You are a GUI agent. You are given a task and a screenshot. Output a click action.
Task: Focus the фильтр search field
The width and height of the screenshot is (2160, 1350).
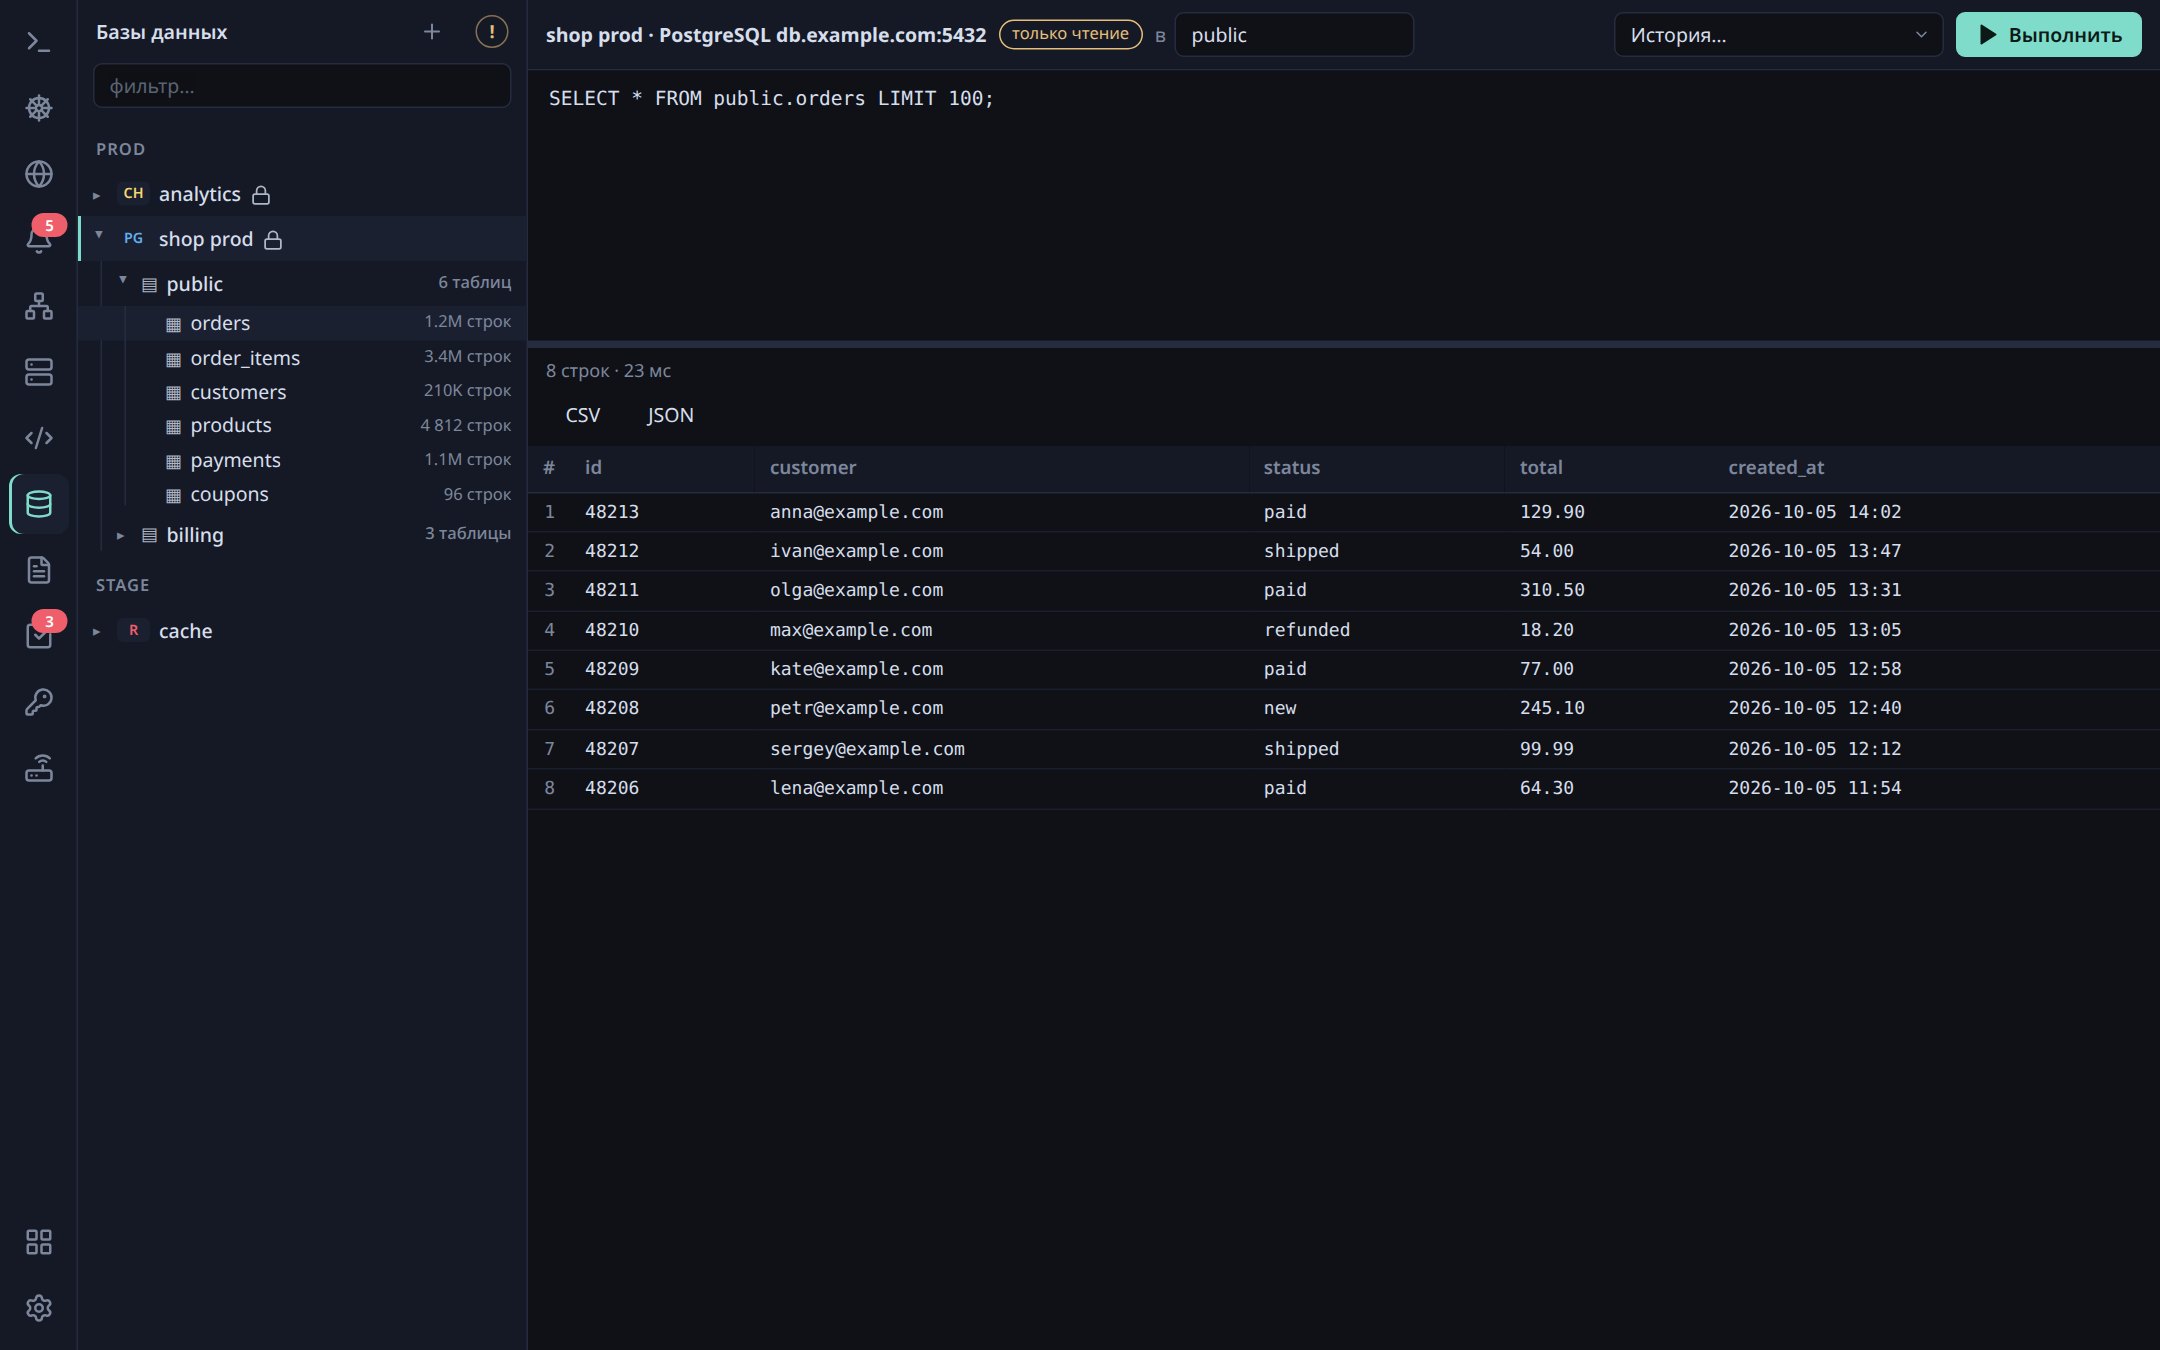[x=302, y=86]
